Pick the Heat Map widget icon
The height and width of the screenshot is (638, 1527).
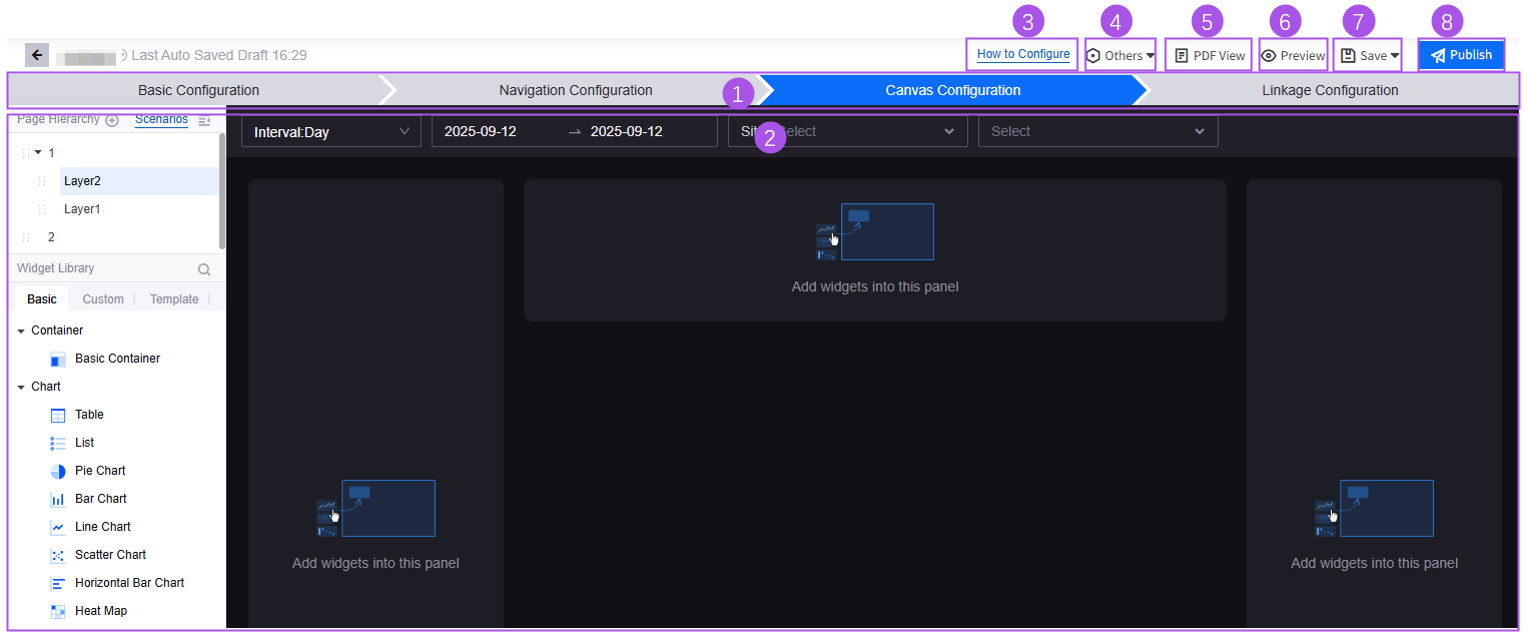58,611
